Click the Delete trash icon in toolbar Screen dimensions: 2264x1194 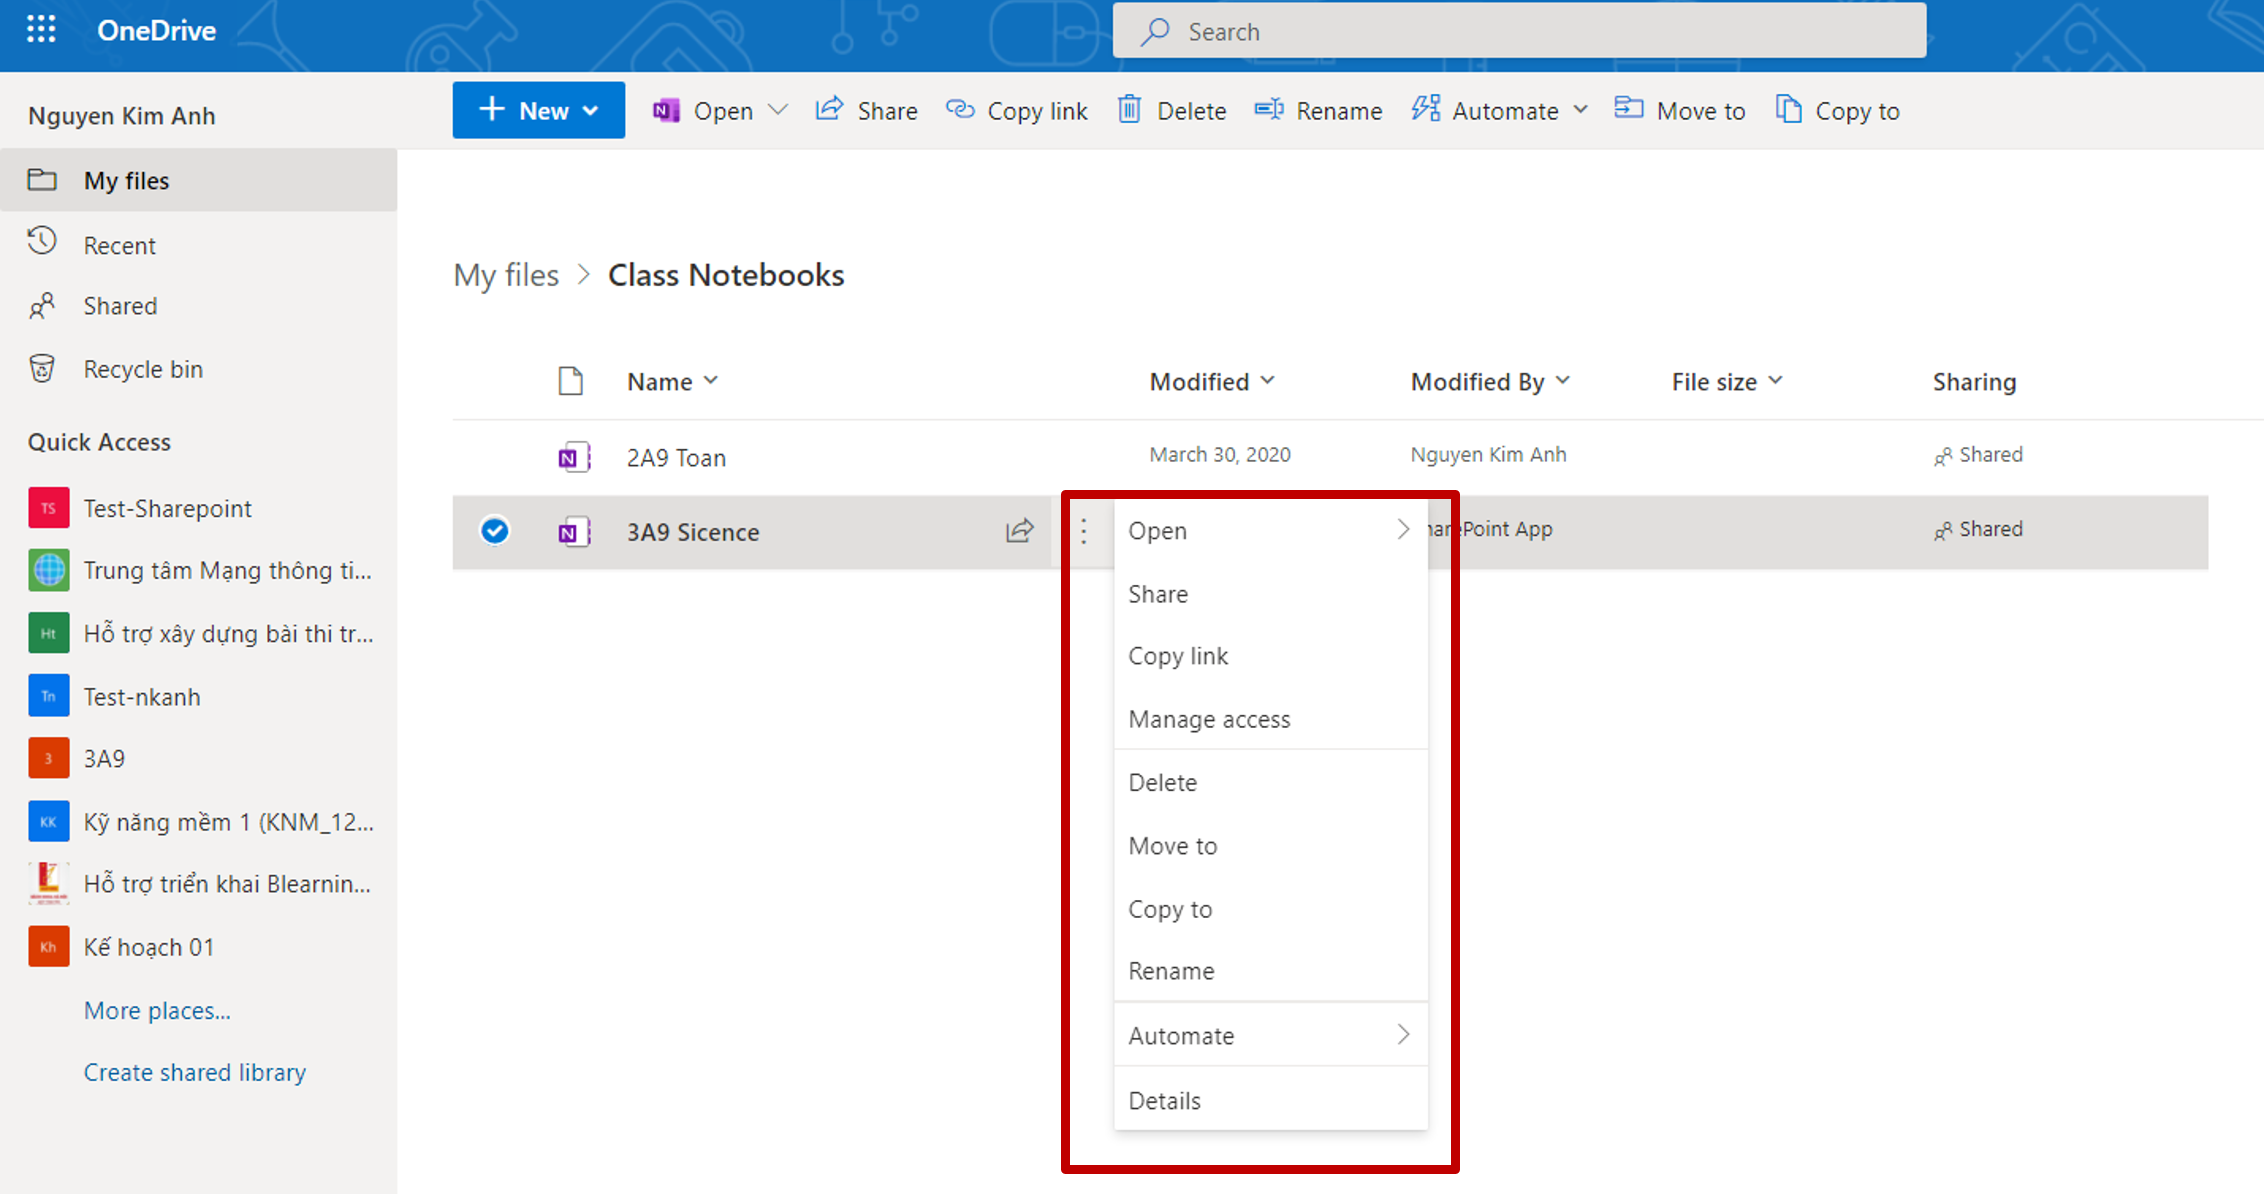pyautogui.click(x=1129, y=110)
